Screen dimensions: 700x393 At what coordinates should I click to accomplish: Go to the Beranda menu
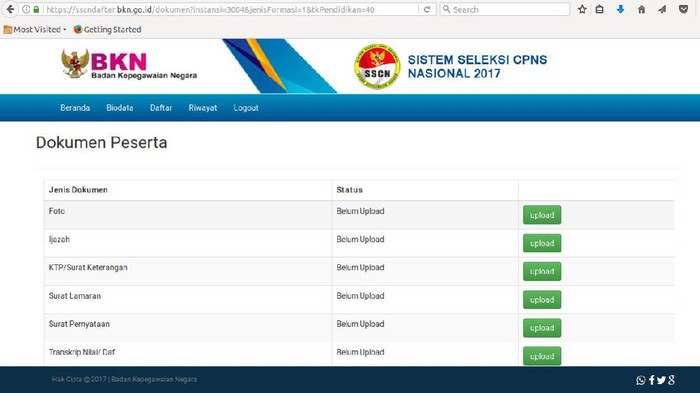[x=75, y=108]
